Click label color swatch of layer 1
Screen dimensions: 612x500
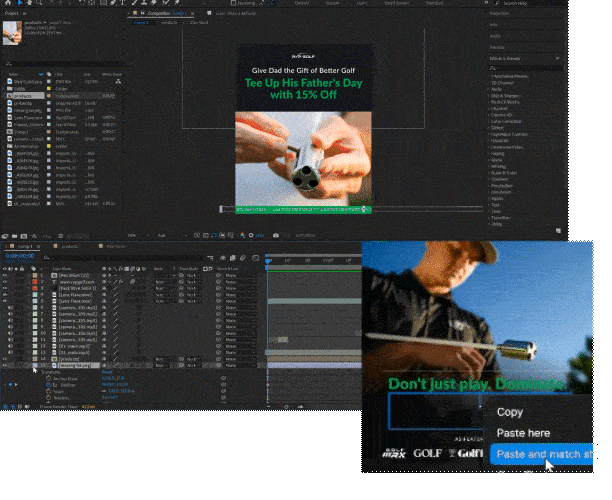click(x=32, y=276)
